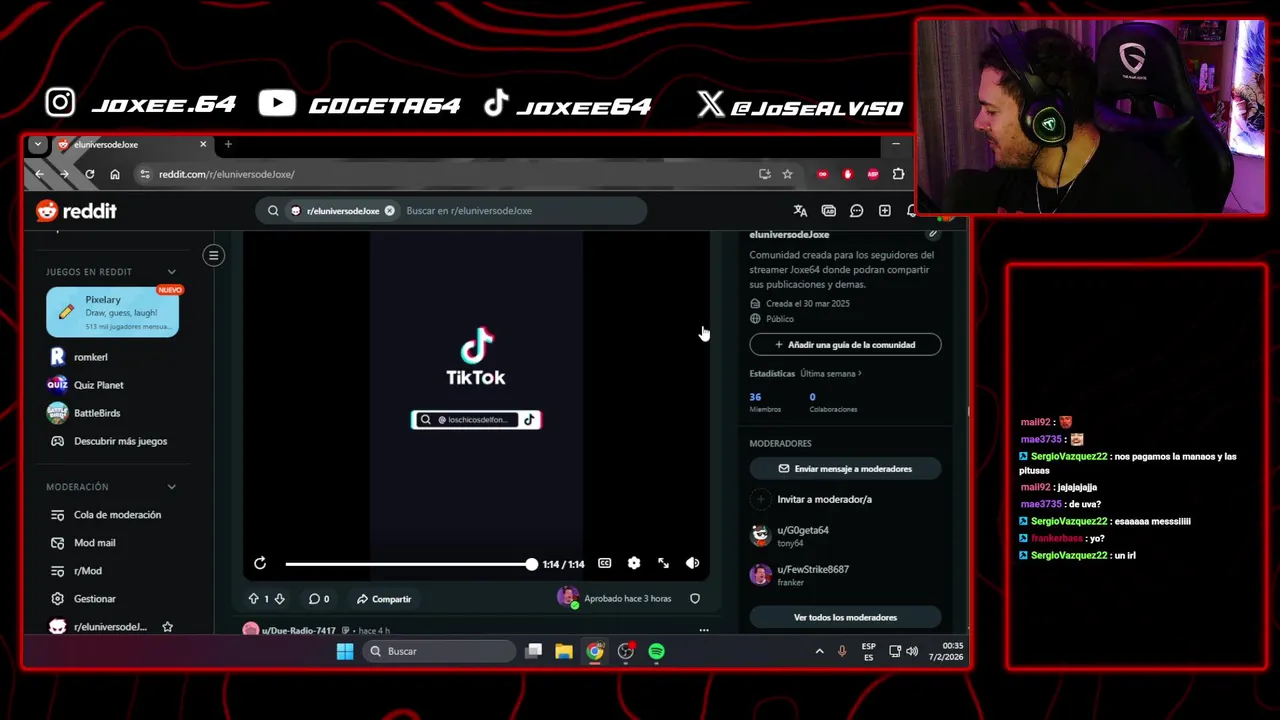Open the red hand blocker extension
The image size is (1280, 720).
point(848,174)
